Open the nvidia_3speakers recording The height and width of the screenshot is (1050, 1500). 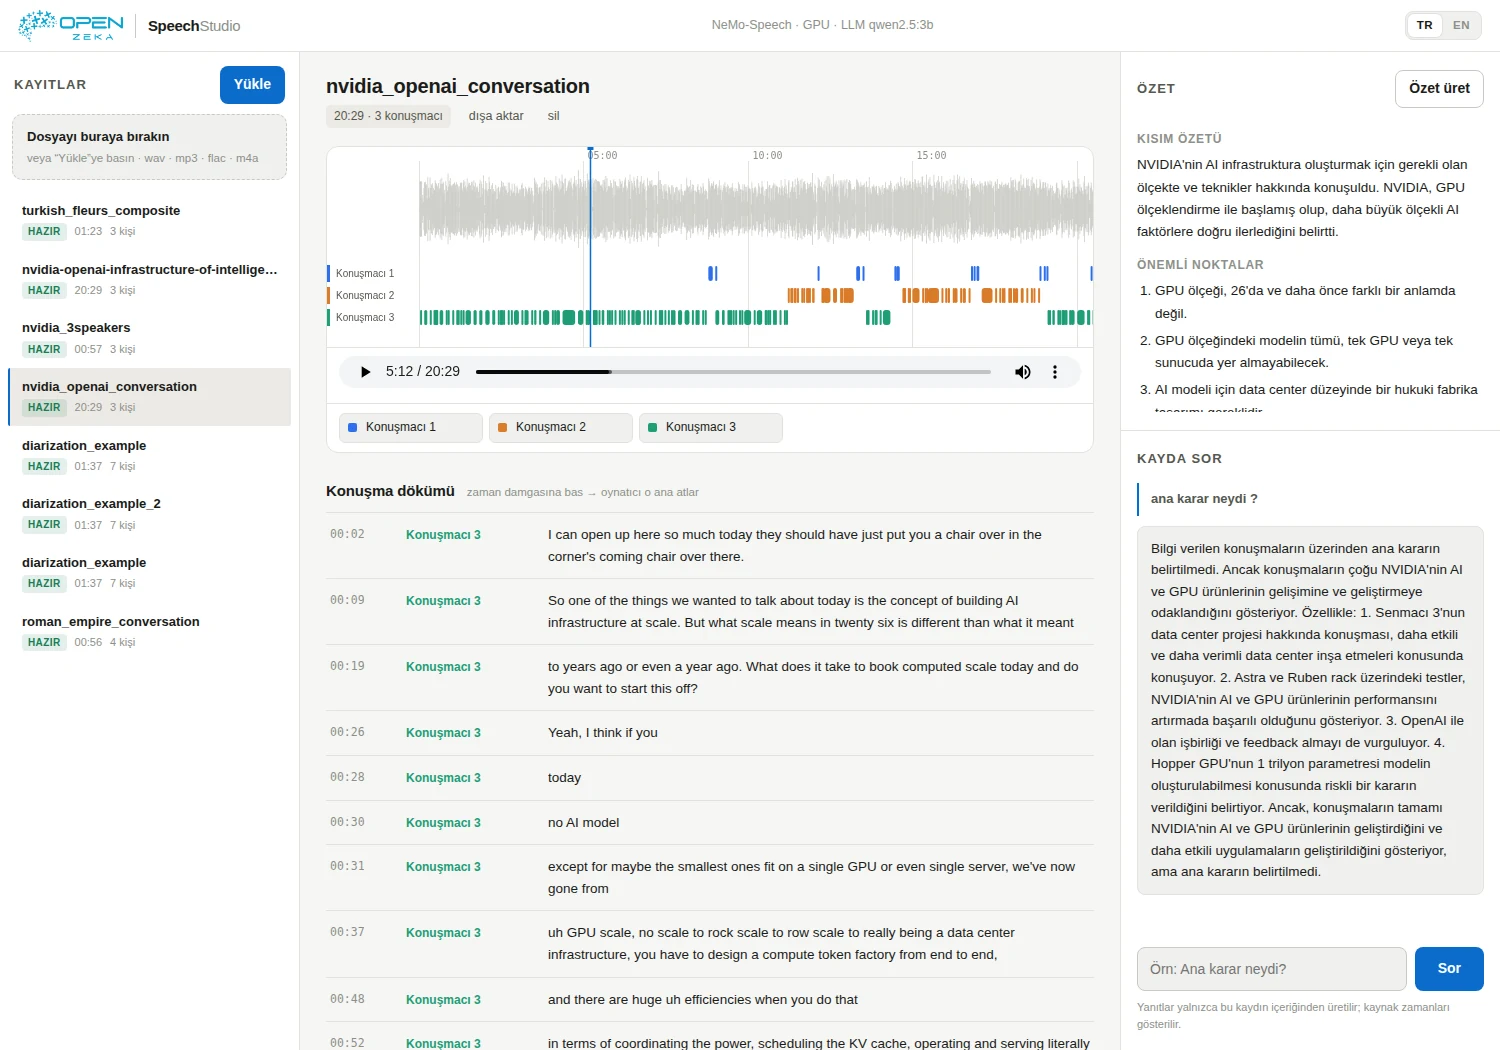coord(149,338)
